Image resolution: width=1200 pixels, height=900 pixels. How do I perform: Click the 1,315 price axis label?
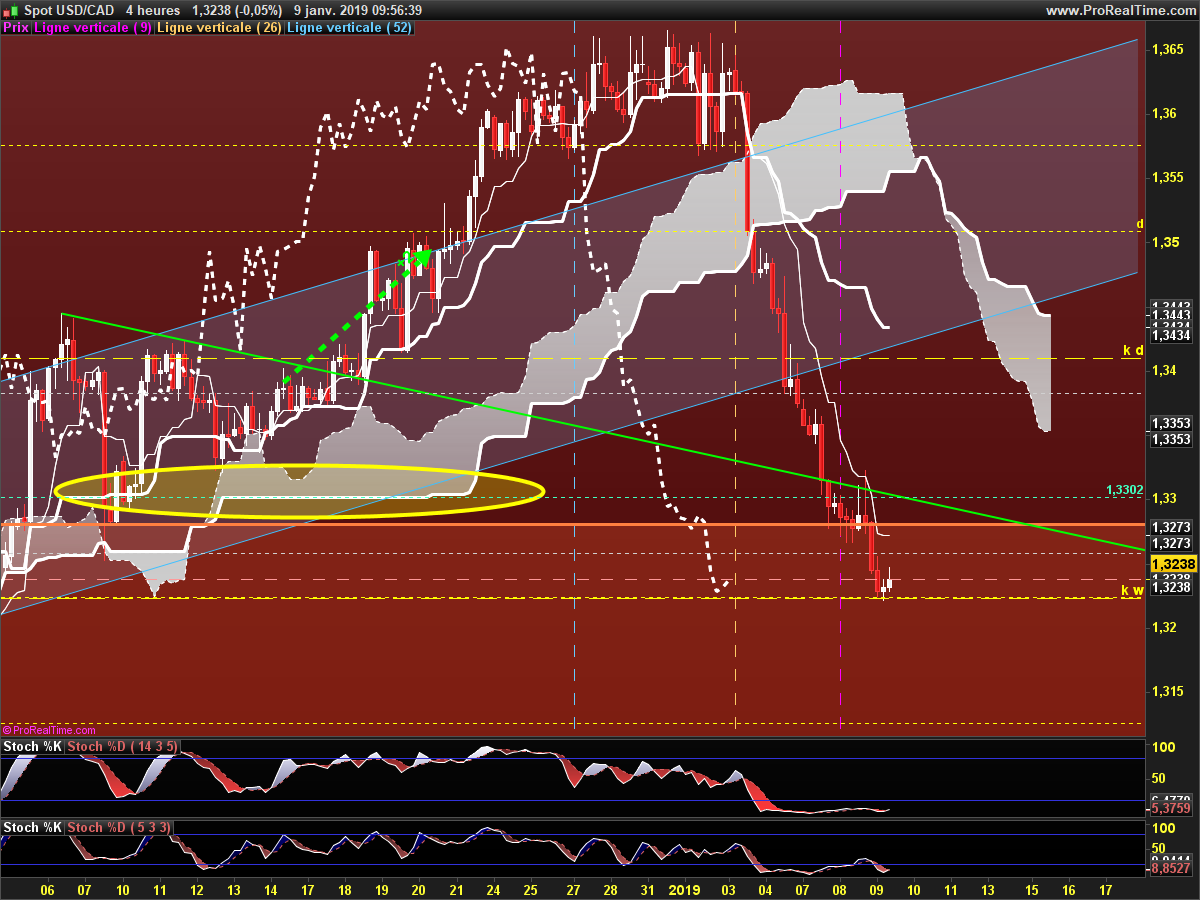coord(1168,691)
